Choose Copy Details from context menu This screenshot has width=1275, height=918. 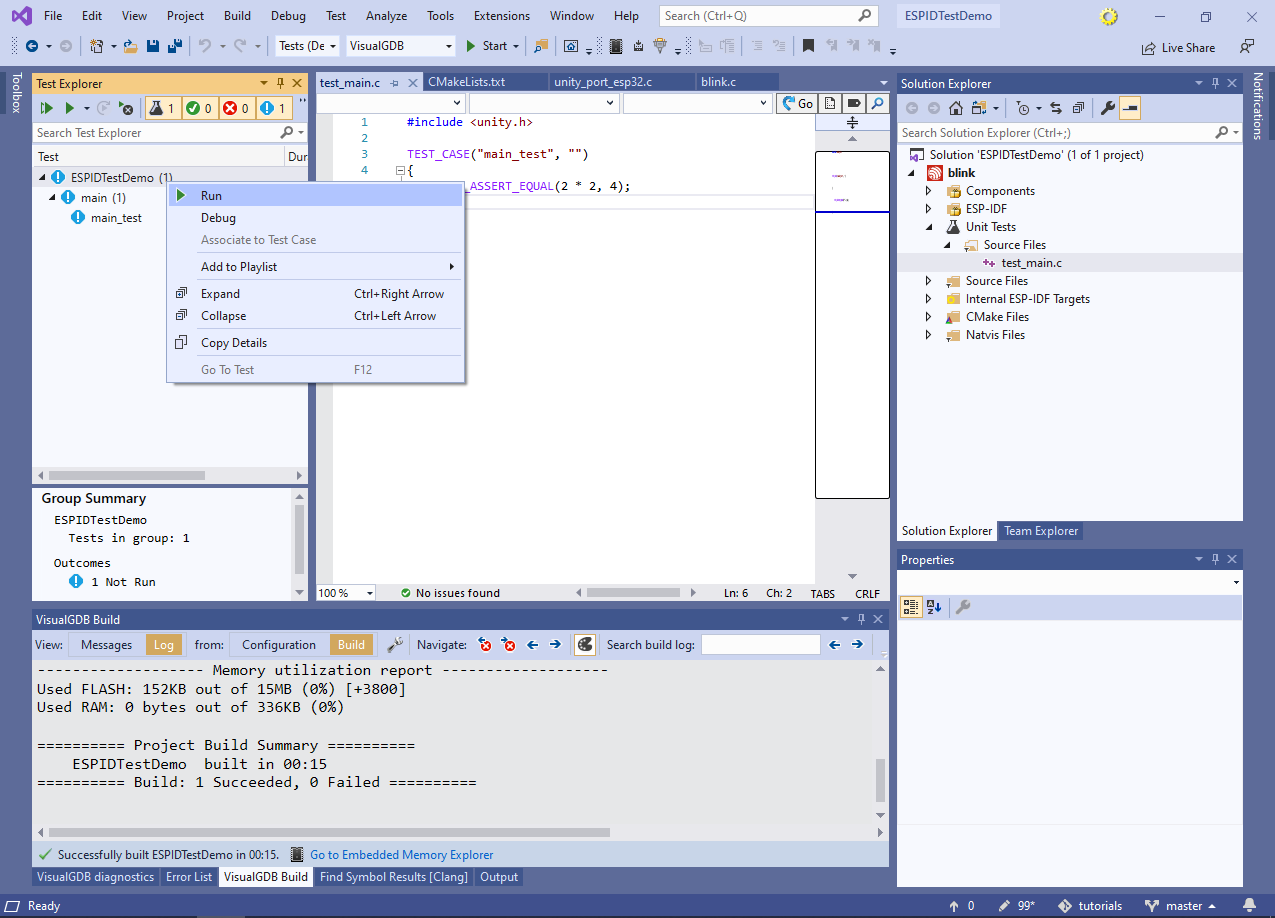click(315, 343)
